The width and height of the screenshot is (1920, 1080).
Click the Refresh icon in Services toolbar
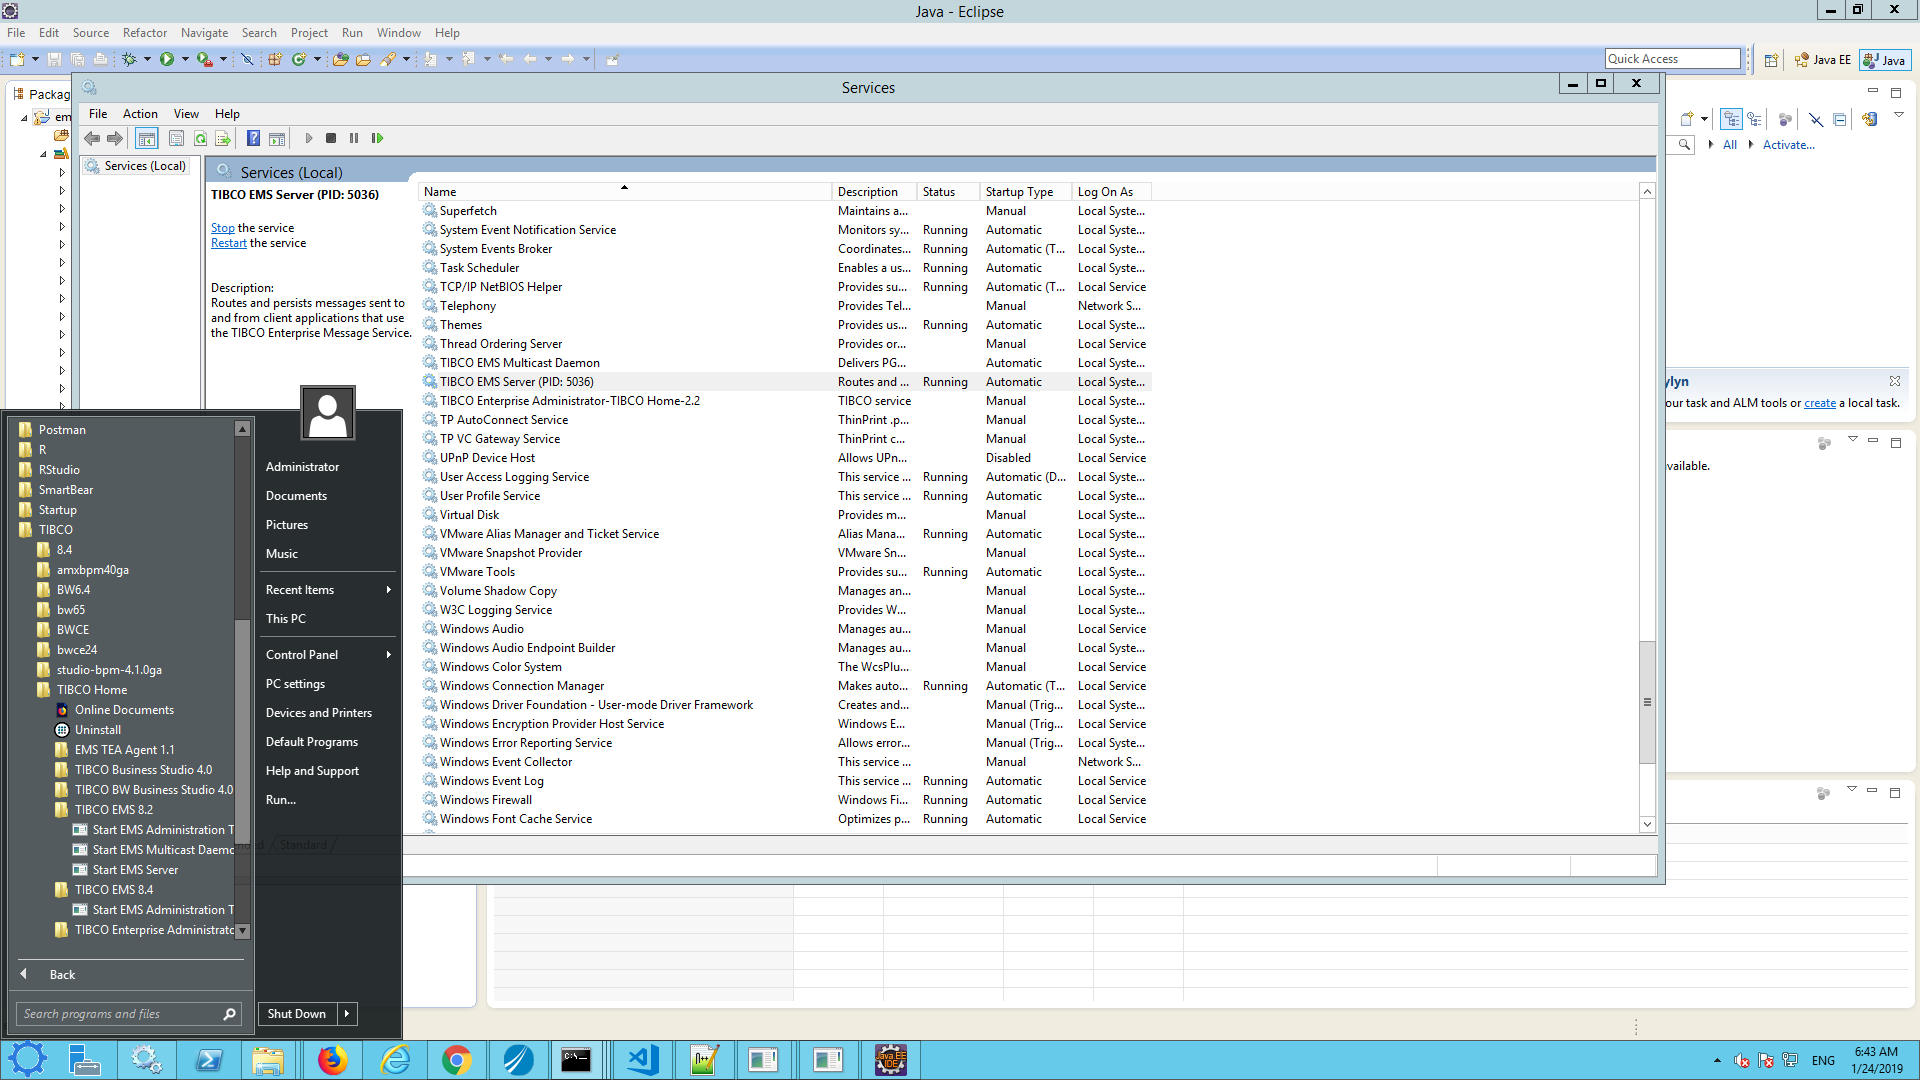point(200,139)
